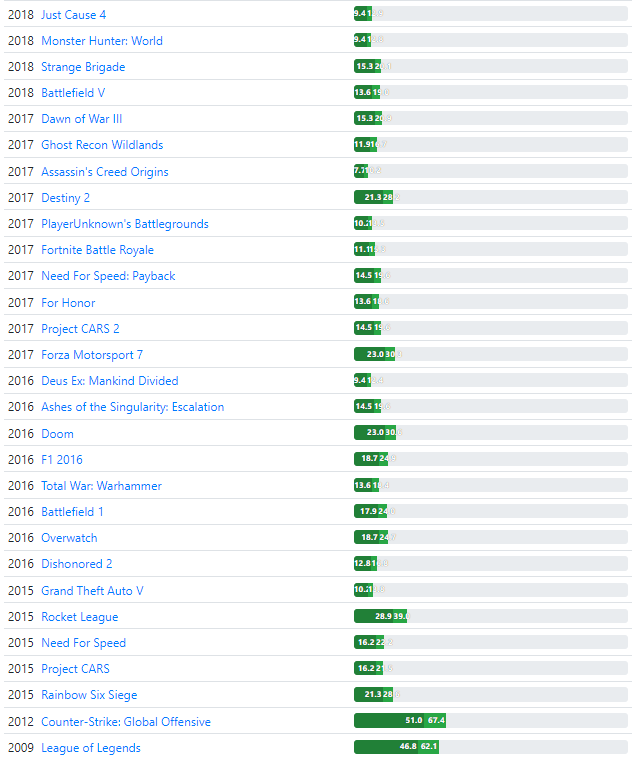Open the Doom game link
Image resolution: width=640 pixels, height=770 pixels.
click(x=57, y=434)
